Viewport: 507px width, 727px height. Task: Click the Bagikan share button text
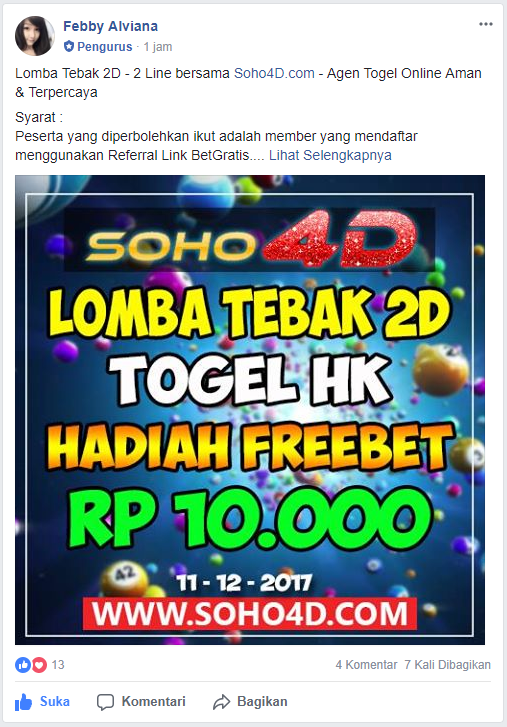(x=262, y=701)
